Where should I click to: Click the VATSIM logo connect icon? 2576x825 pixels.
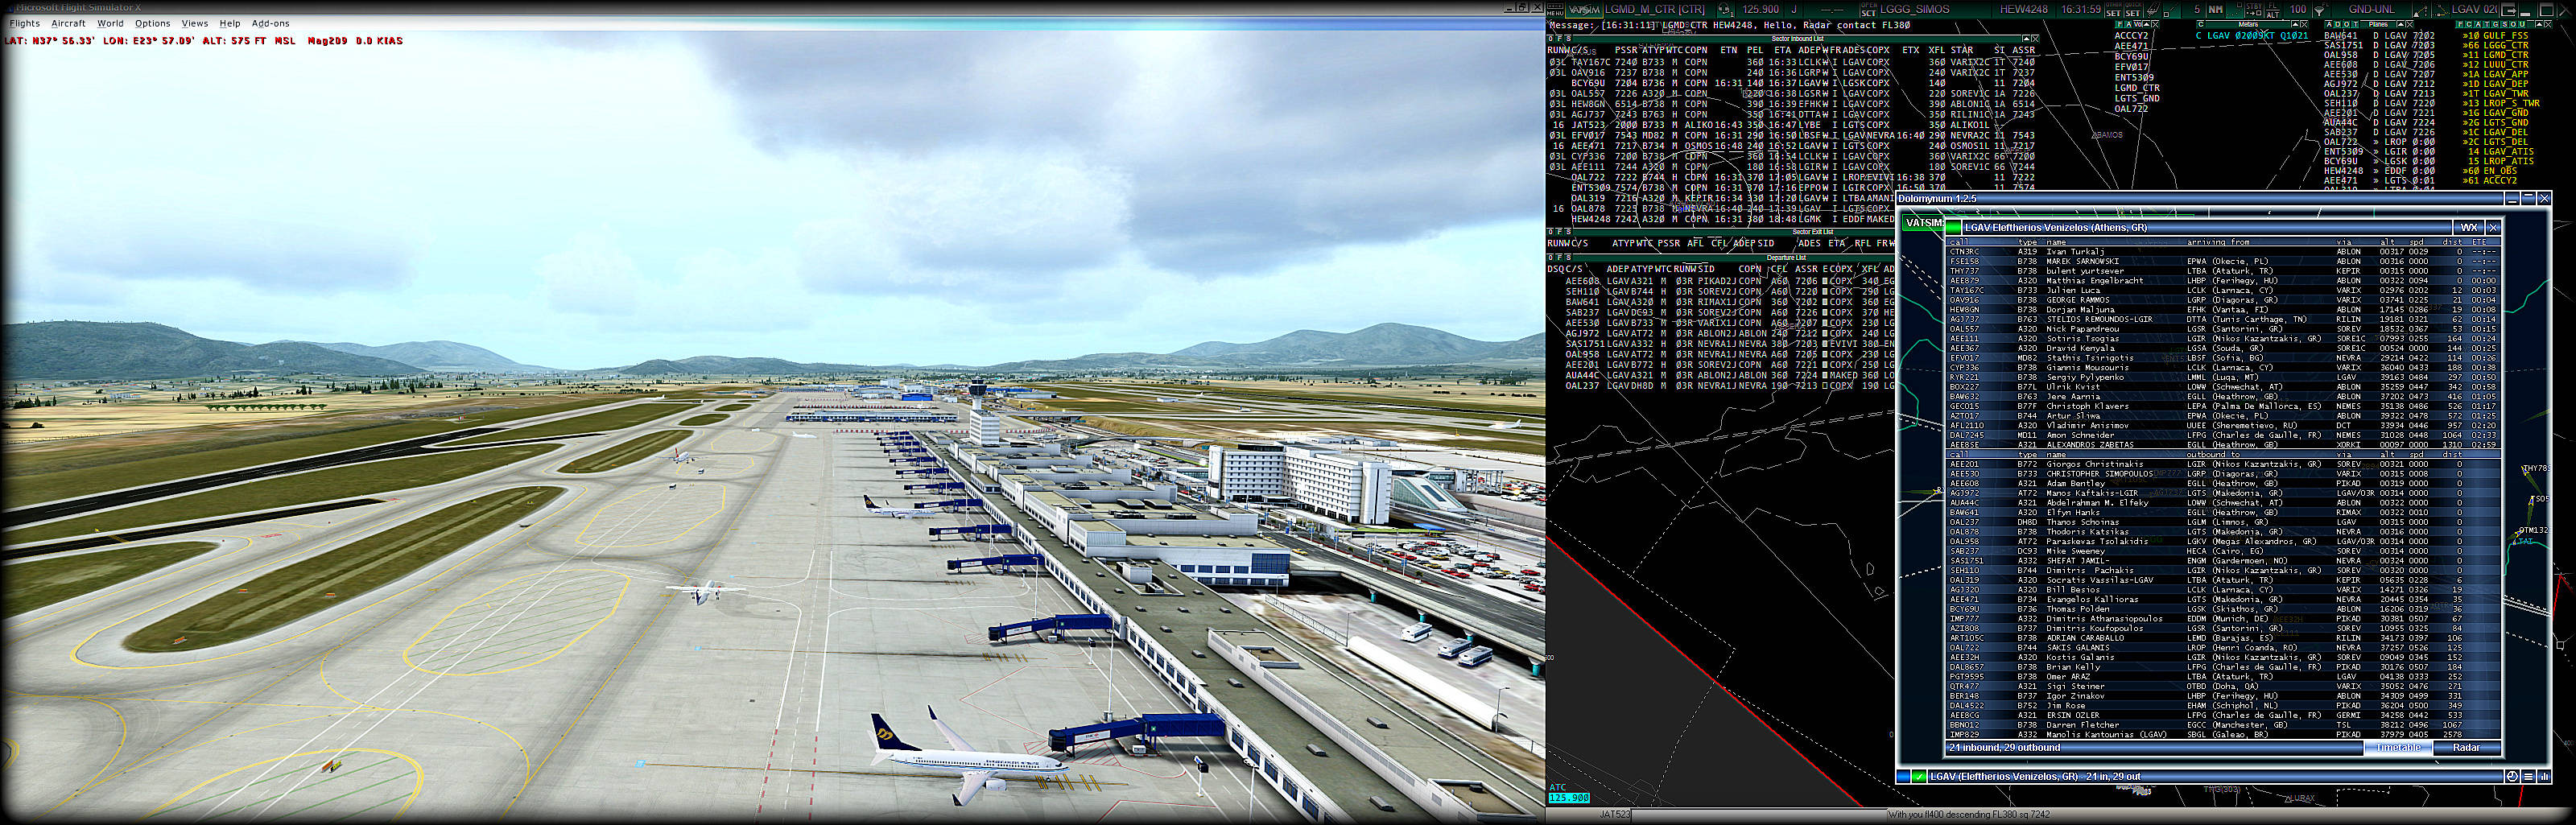1585,10
